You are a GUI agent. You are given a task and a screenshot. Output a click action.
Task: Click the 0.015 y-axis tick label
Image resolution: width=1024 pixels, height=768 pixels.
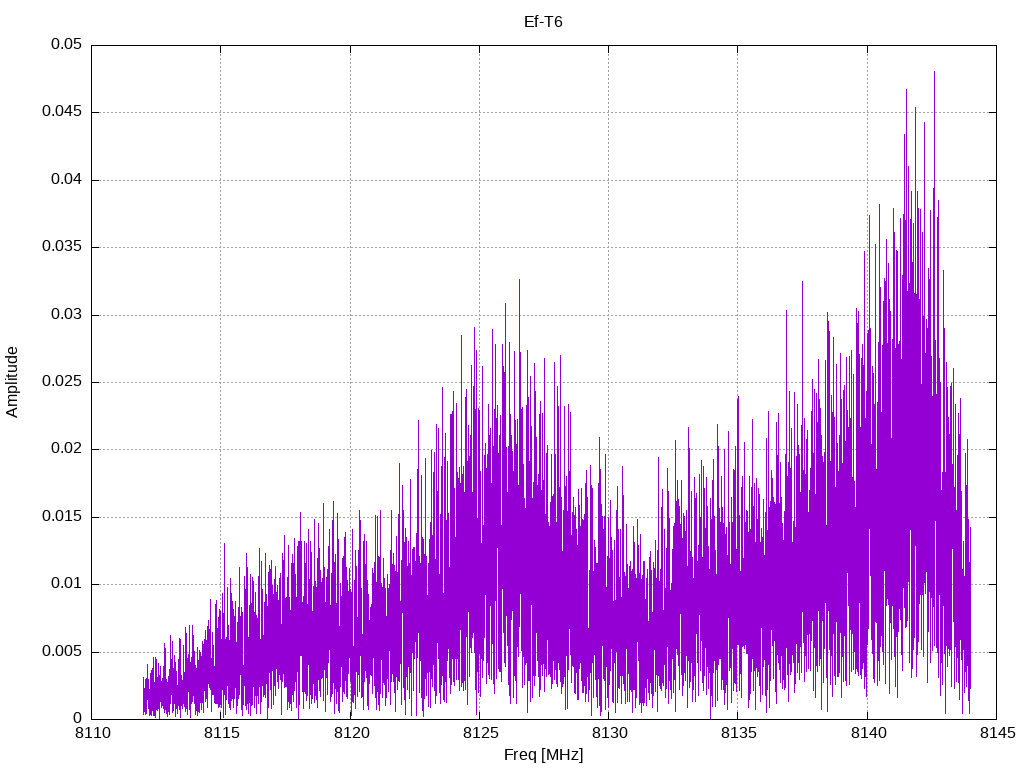click(x=62, y=517)
